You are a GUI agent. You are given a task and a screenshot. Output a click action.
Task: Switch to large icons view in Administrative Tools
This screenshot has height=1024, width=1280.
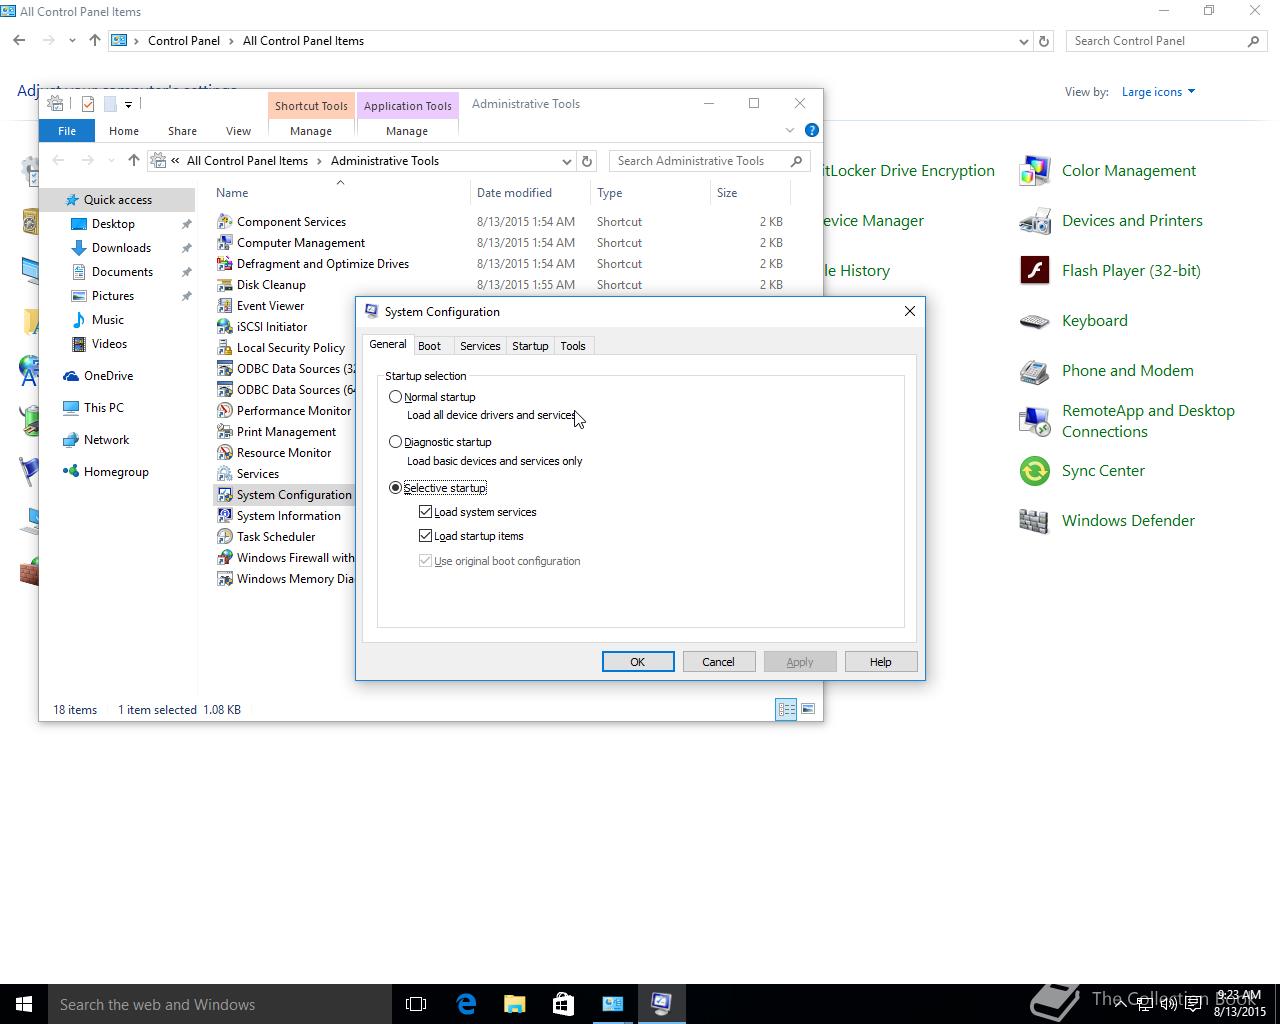click(808, 709)
